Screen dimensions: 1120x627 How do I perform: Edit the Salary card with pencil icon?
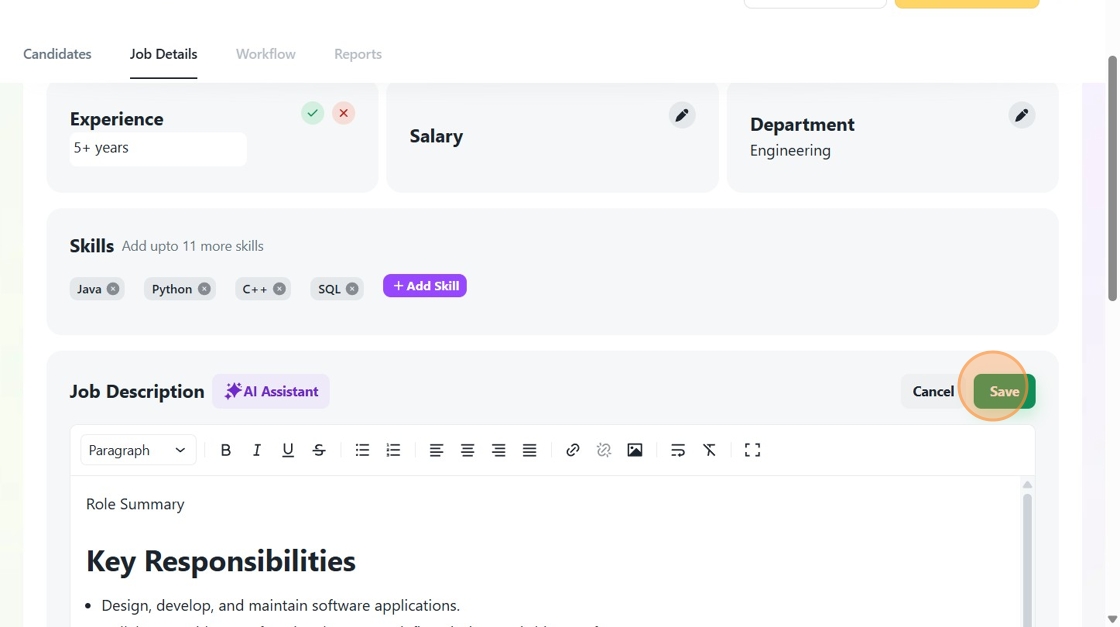coord(682,115)
